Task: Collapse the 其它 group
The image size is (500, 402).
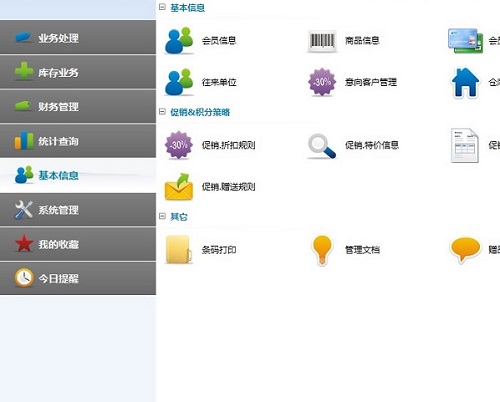Action: tap(162, 216)
